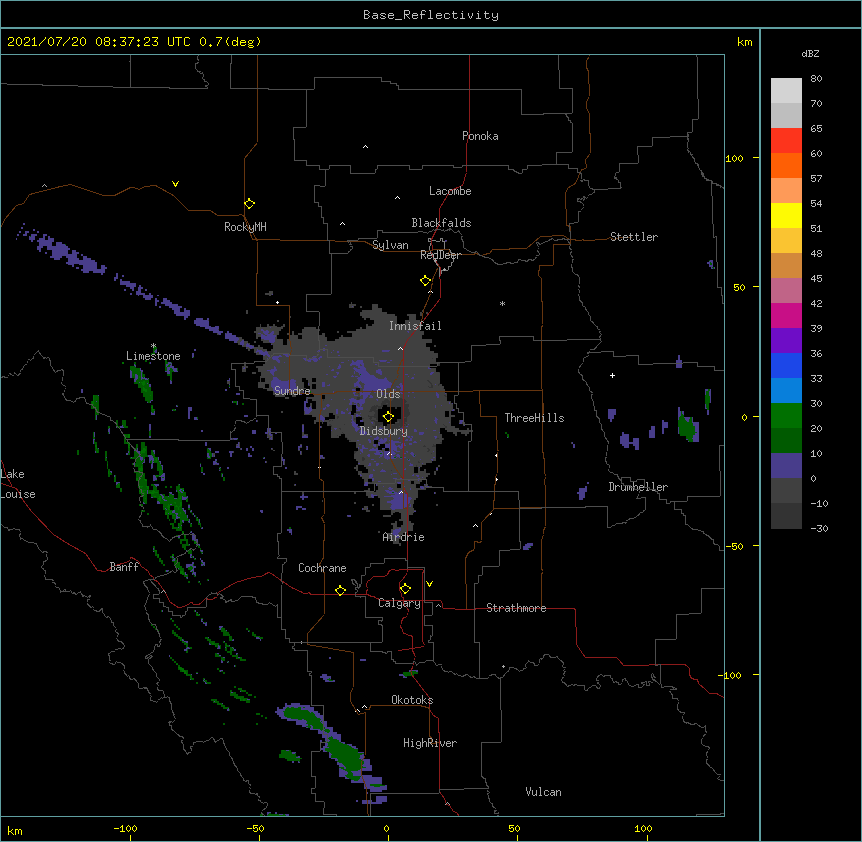Click the Ponoka city label

pyautogui.click(x=480, y=136)
